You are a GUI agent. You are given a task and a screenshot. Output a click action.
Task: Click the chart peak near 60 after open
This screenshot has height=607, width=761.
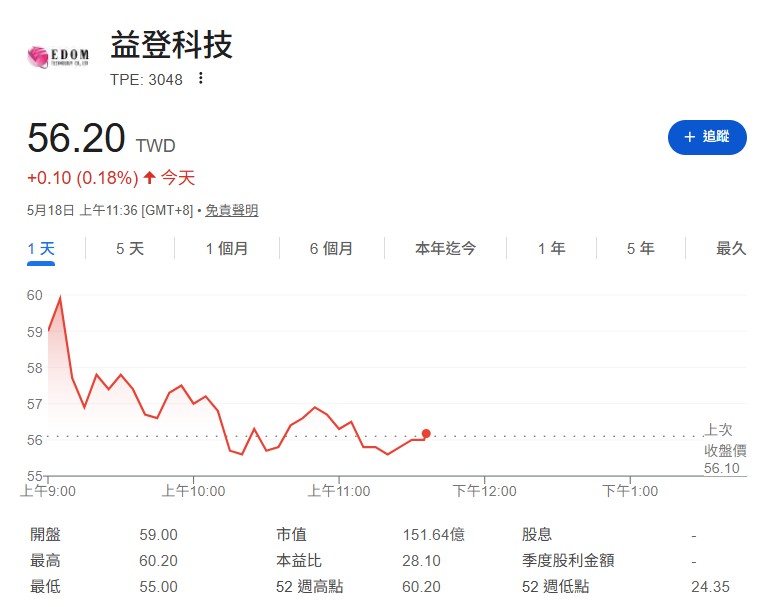pyautogui.click(x=60, y=297)
